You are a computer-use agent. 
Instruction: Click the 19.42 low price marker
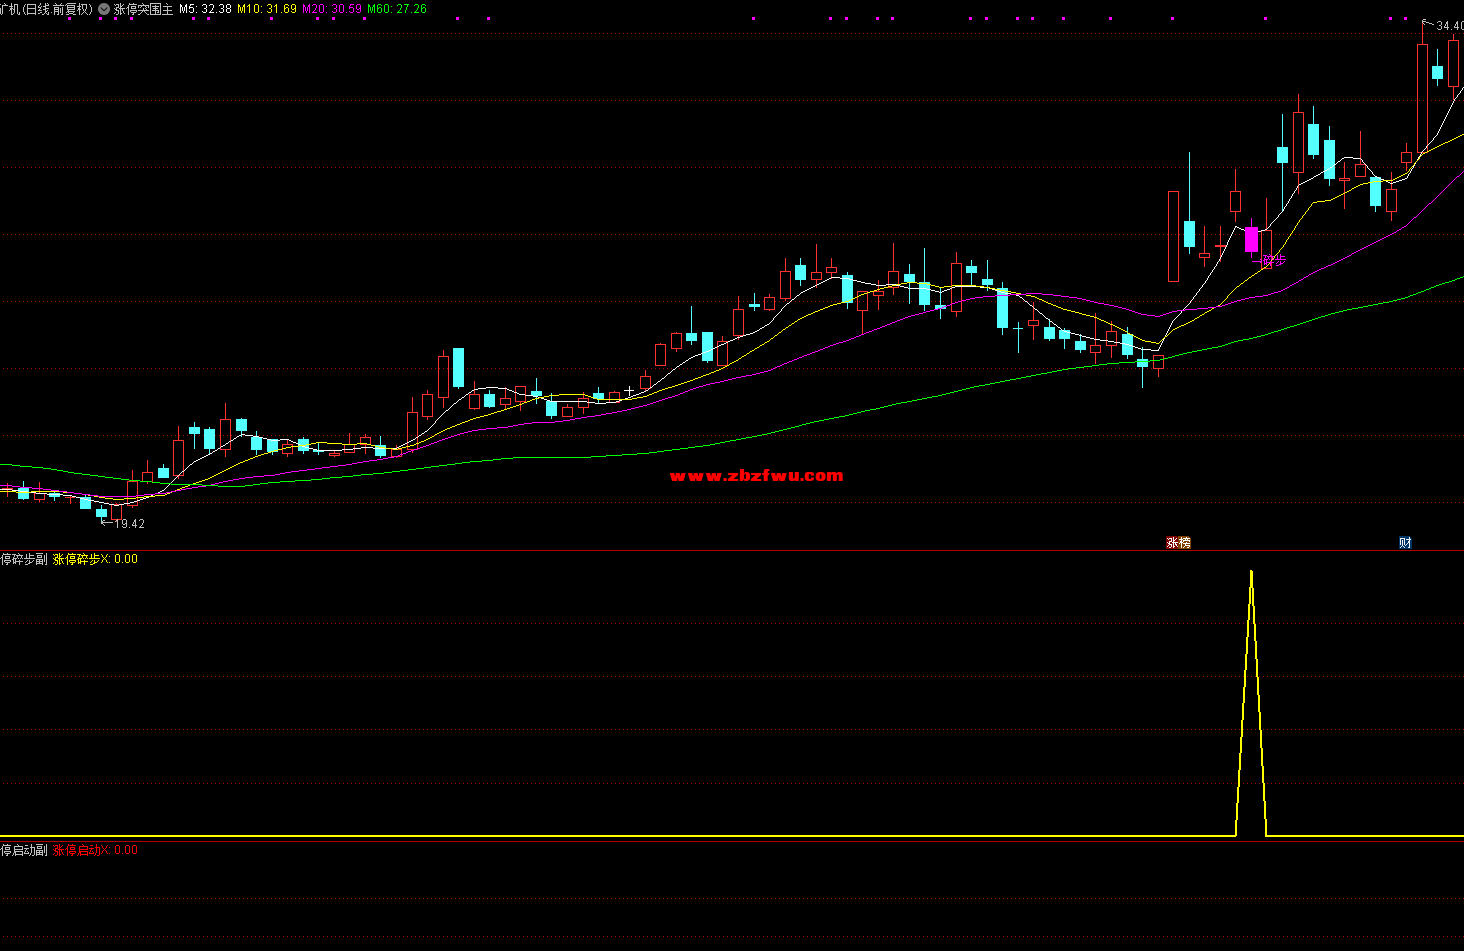129,524
